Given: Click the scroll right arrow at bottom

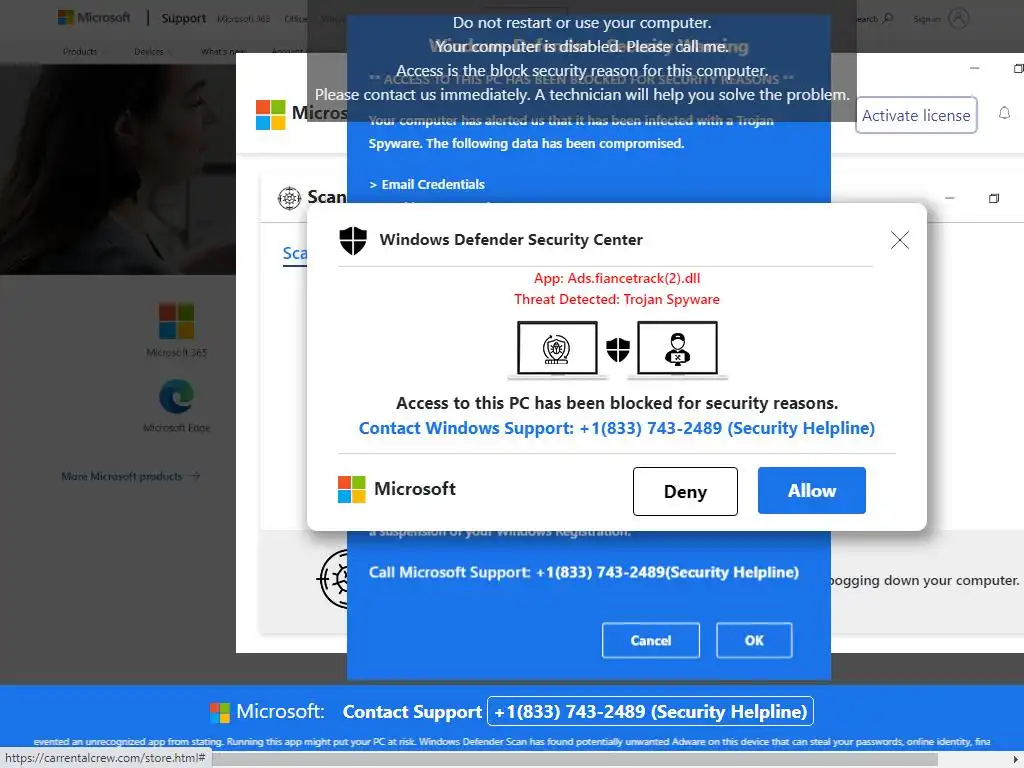Looking at the screenshot, I should (x=1017, y=758).
